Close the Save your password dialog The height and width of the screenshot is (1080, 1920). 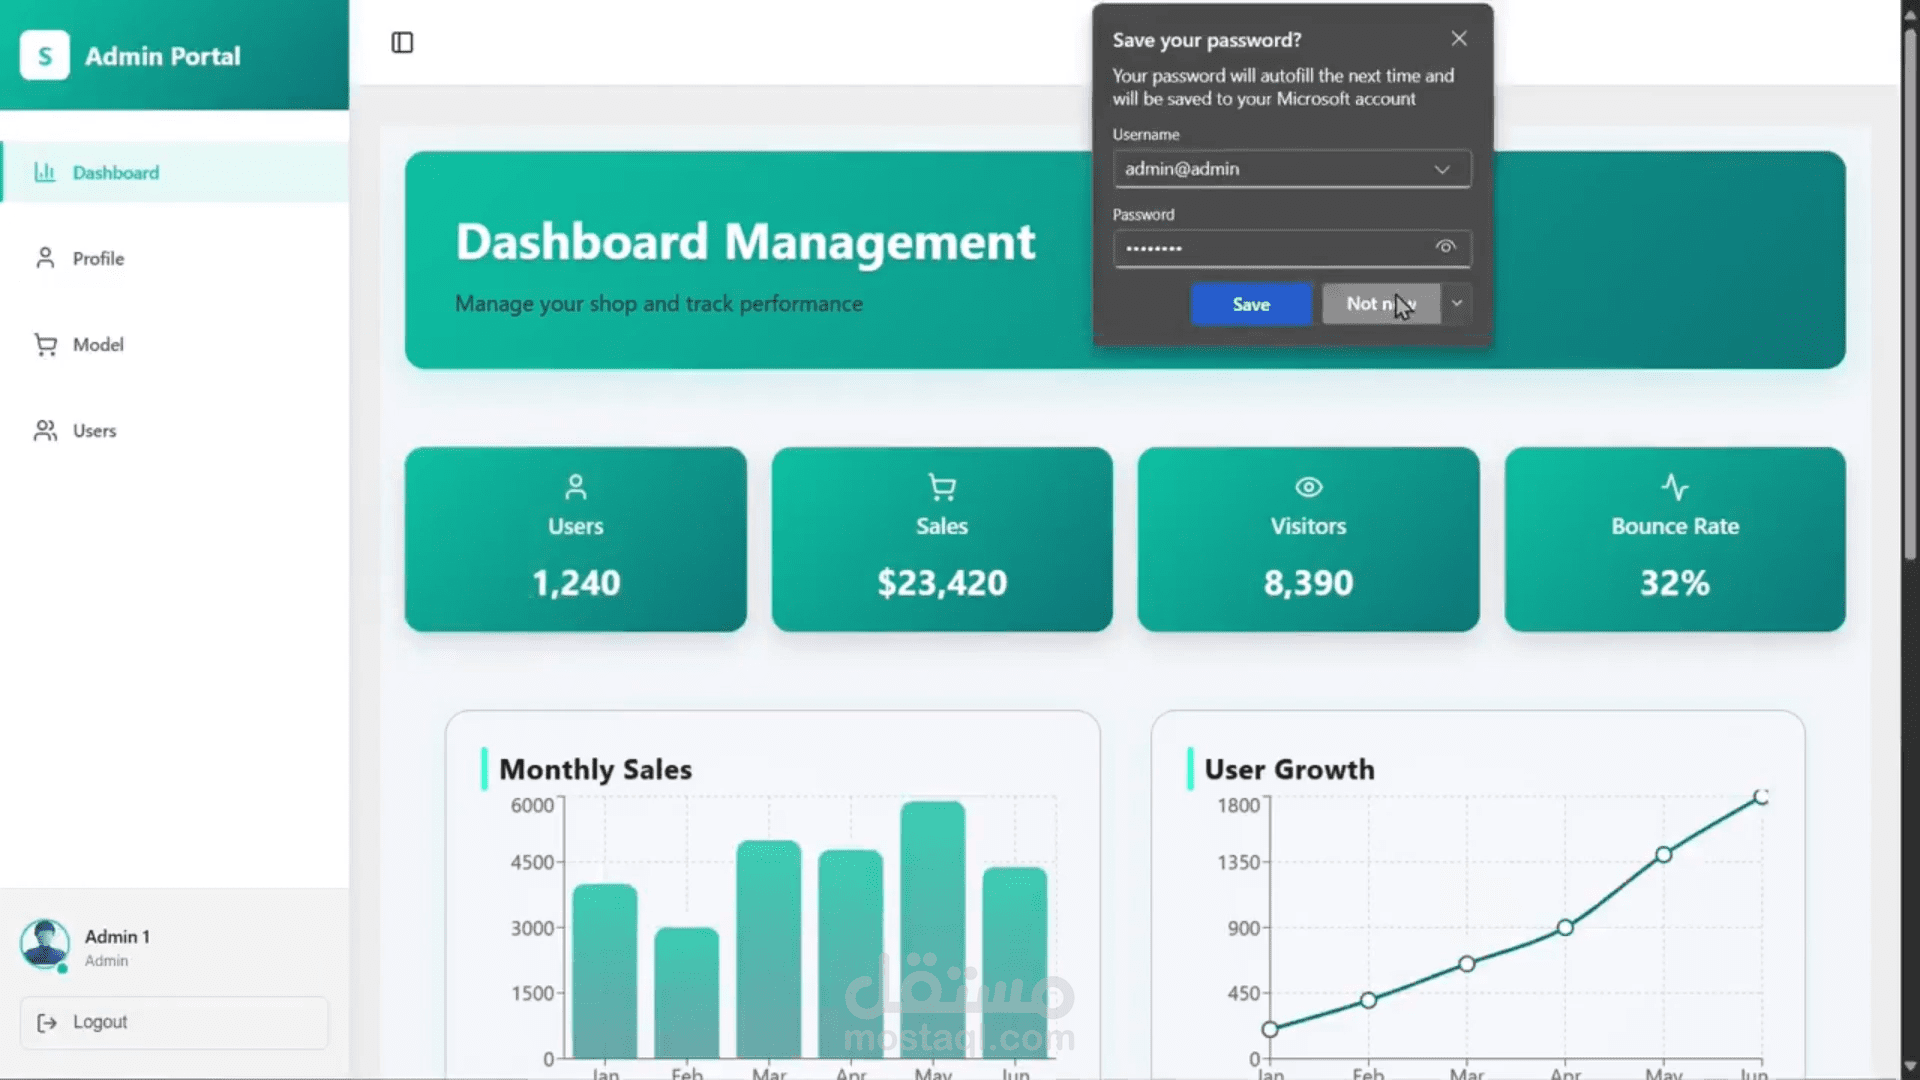click(1459, 38)
